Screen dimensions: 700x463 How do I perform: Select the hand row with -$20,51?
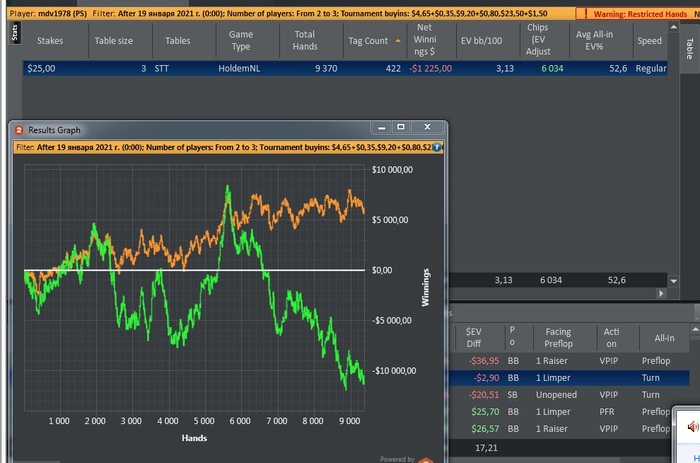click(x=569, y=395)
